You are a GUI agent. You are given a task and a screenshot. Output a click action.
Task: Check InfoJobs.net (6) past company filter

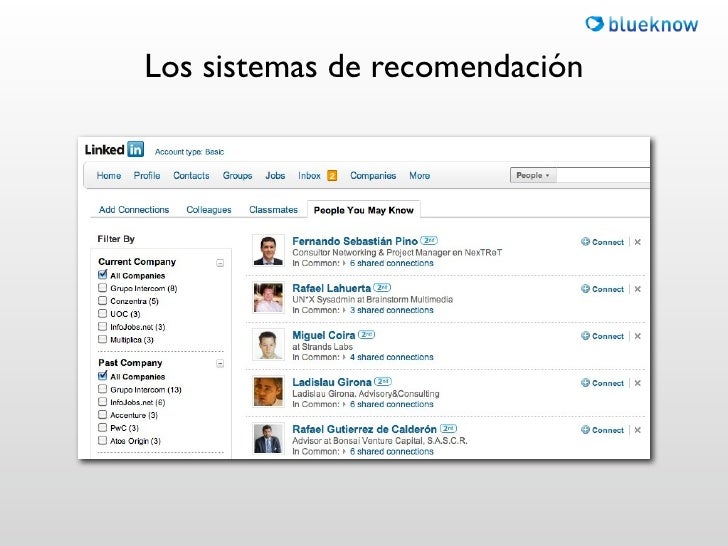[x=103, y=402]
